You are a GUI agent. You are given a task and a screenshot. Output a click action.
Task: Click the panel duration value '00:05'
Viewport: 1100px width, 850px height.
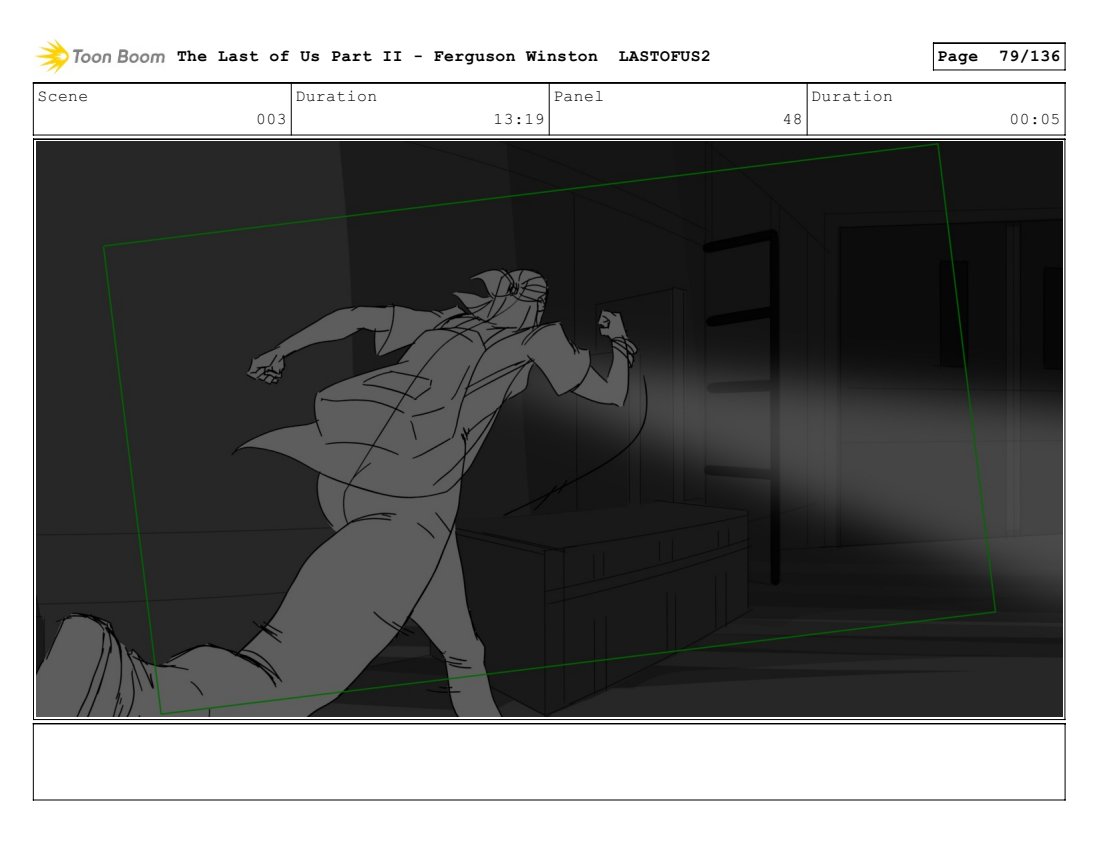(1035, 119)
